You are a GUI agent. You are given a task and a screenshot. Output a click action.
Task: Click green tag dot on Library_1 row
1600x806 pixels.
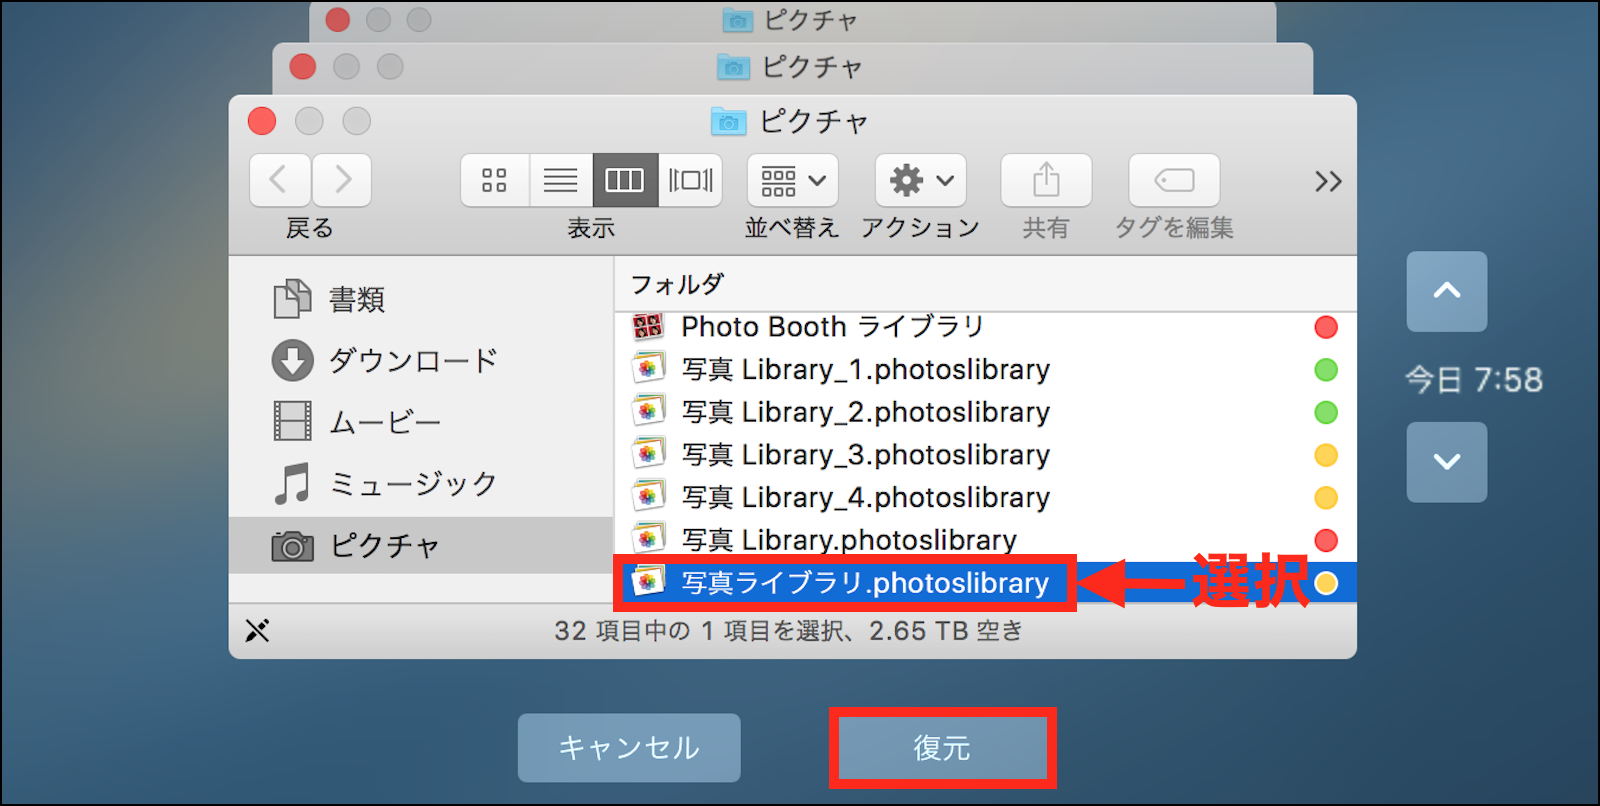(1326, 370)
